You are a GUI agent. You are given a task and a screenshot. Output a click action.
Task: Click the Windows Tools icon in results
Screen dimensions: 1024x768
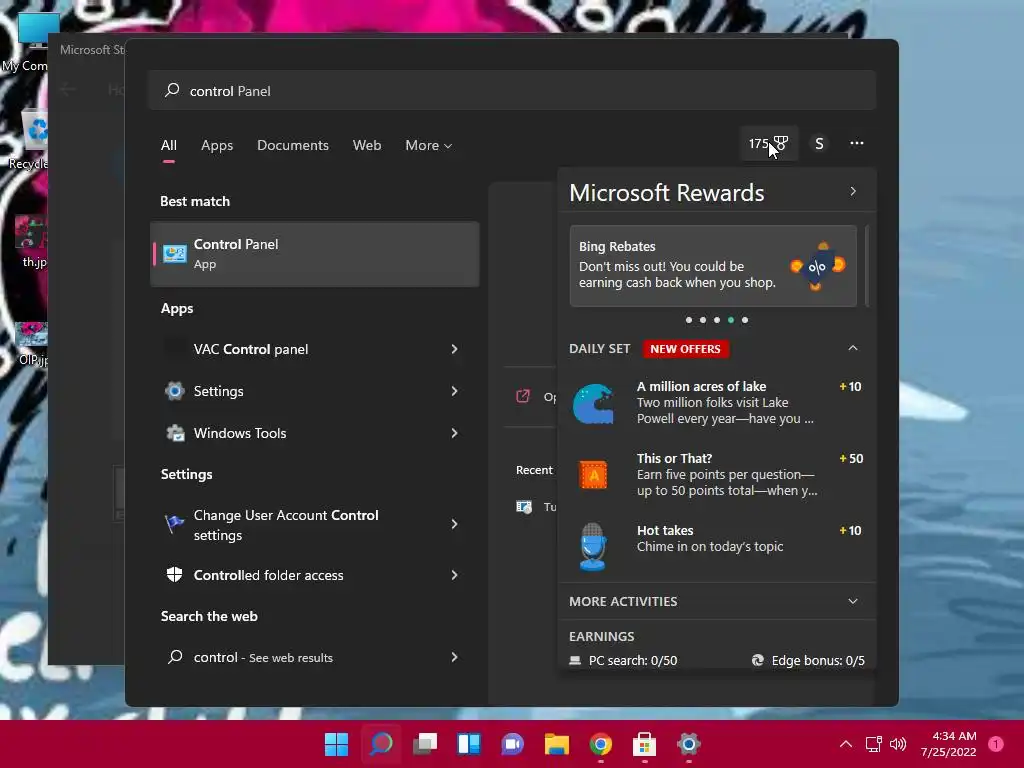pyautogui.click(x=174, y=433)
